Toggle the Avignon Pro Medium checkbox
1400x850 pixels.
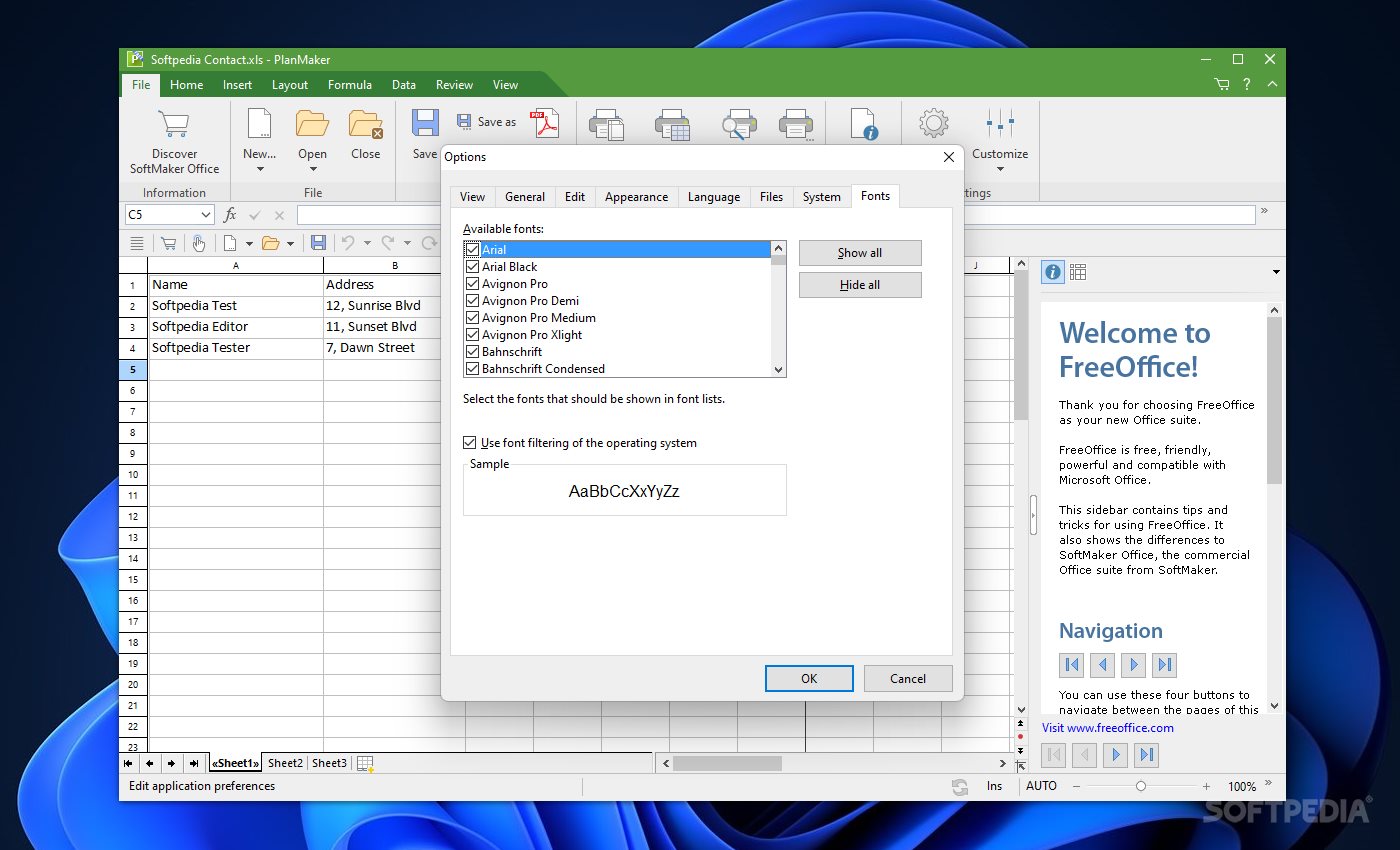pyautogui.click(x=473, y=318)
